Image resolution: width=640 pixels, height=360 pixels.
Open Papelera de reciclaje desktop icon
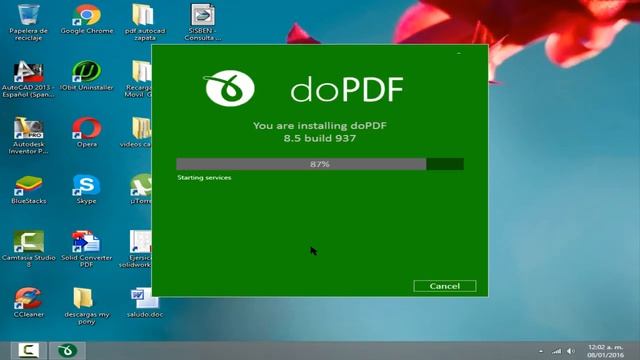pyautogui.click(x=28, y=21)
